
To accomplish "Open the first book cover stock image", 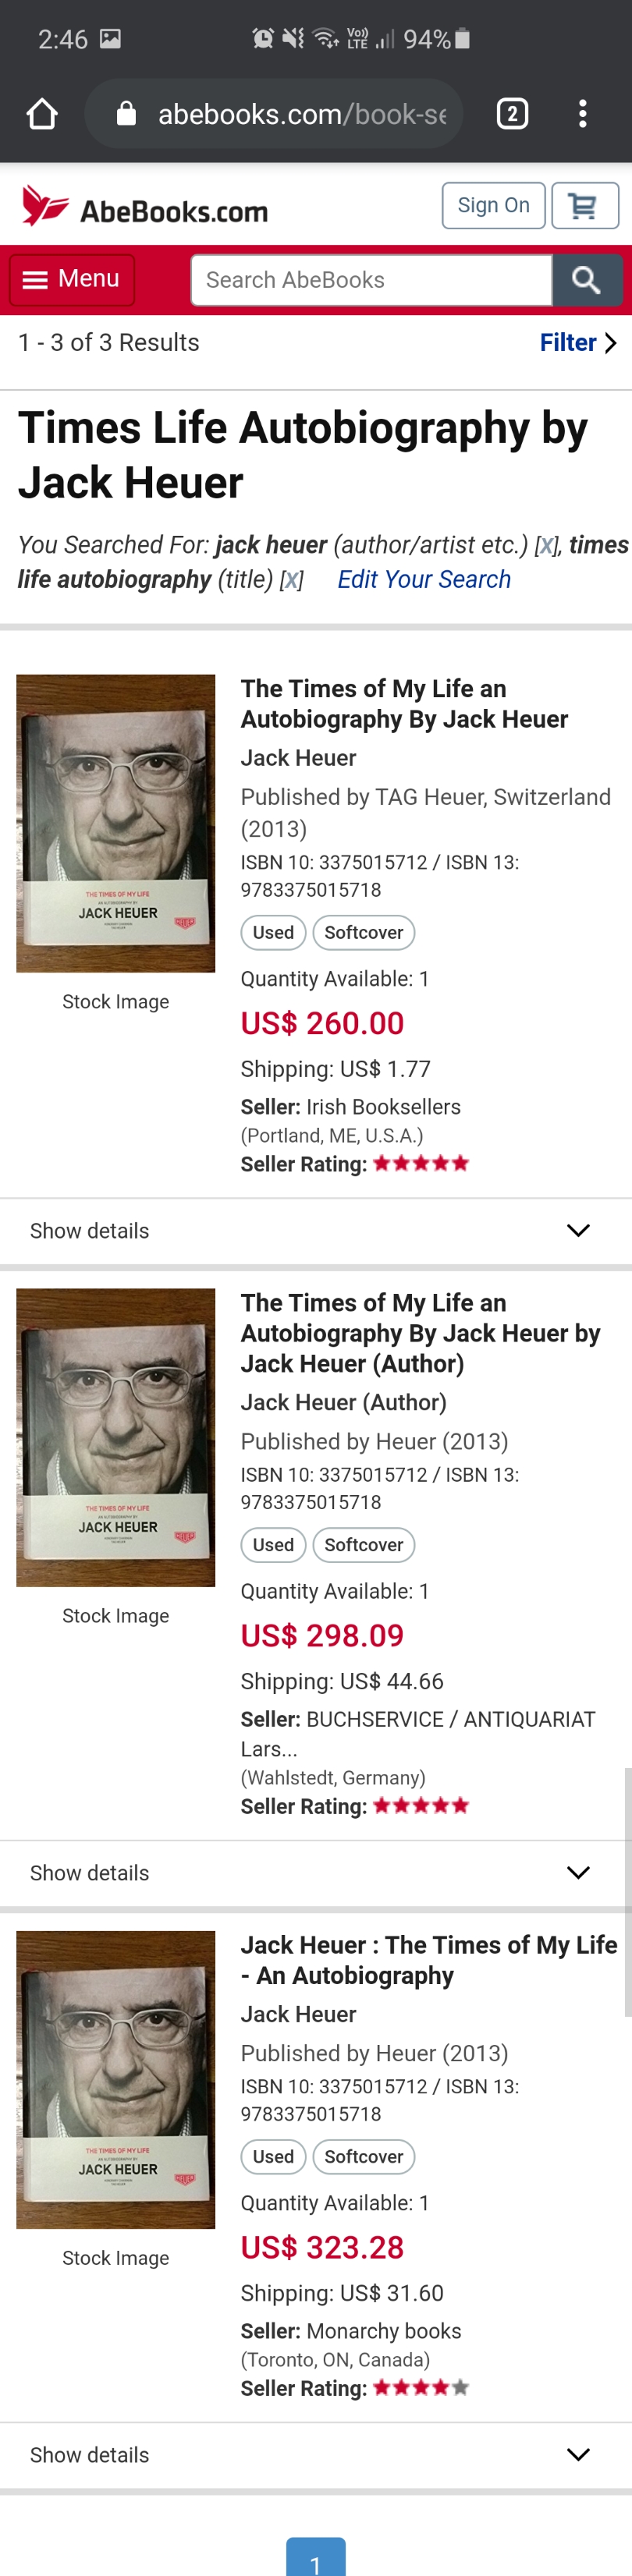I will click(x=116, y=823).
